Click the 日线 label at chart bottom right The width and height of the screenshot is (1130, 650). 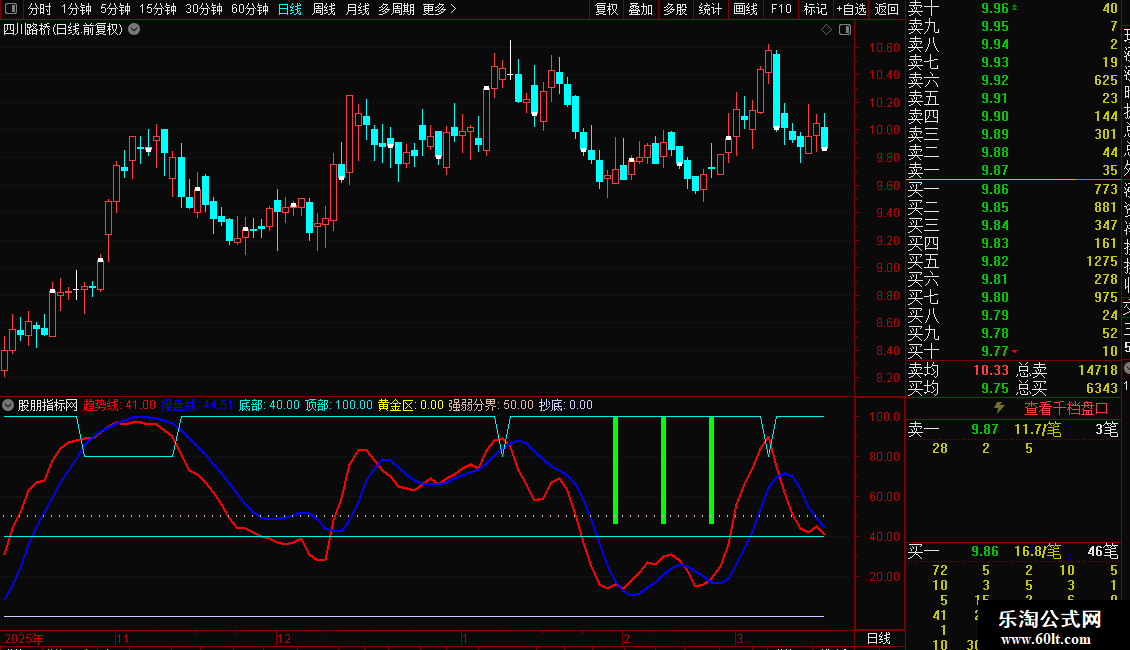click(x=878, y=638)
